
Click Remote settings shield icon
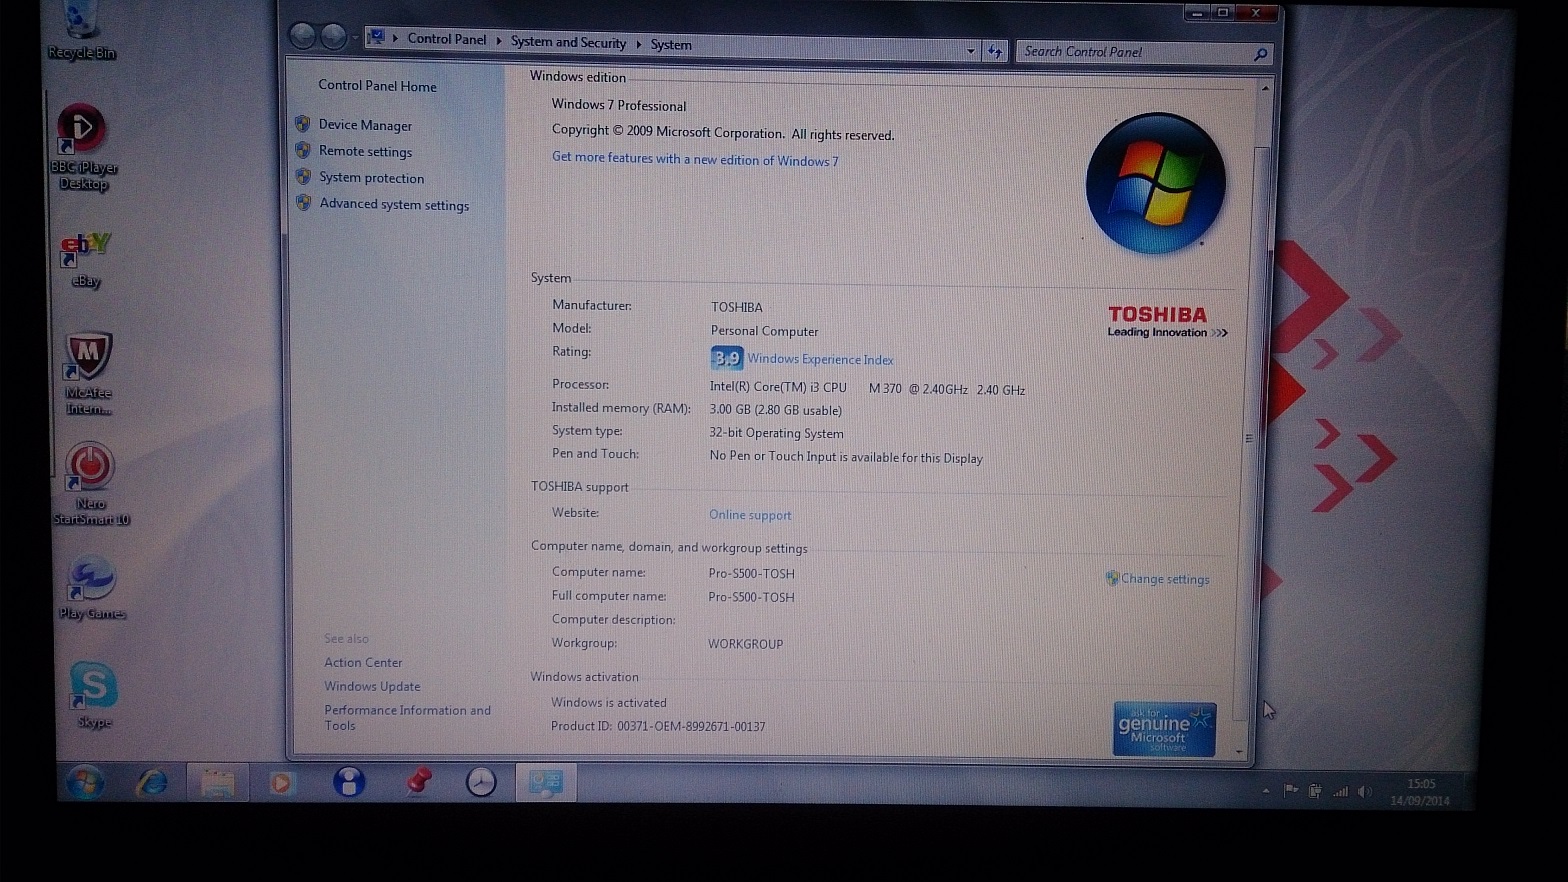303,150
